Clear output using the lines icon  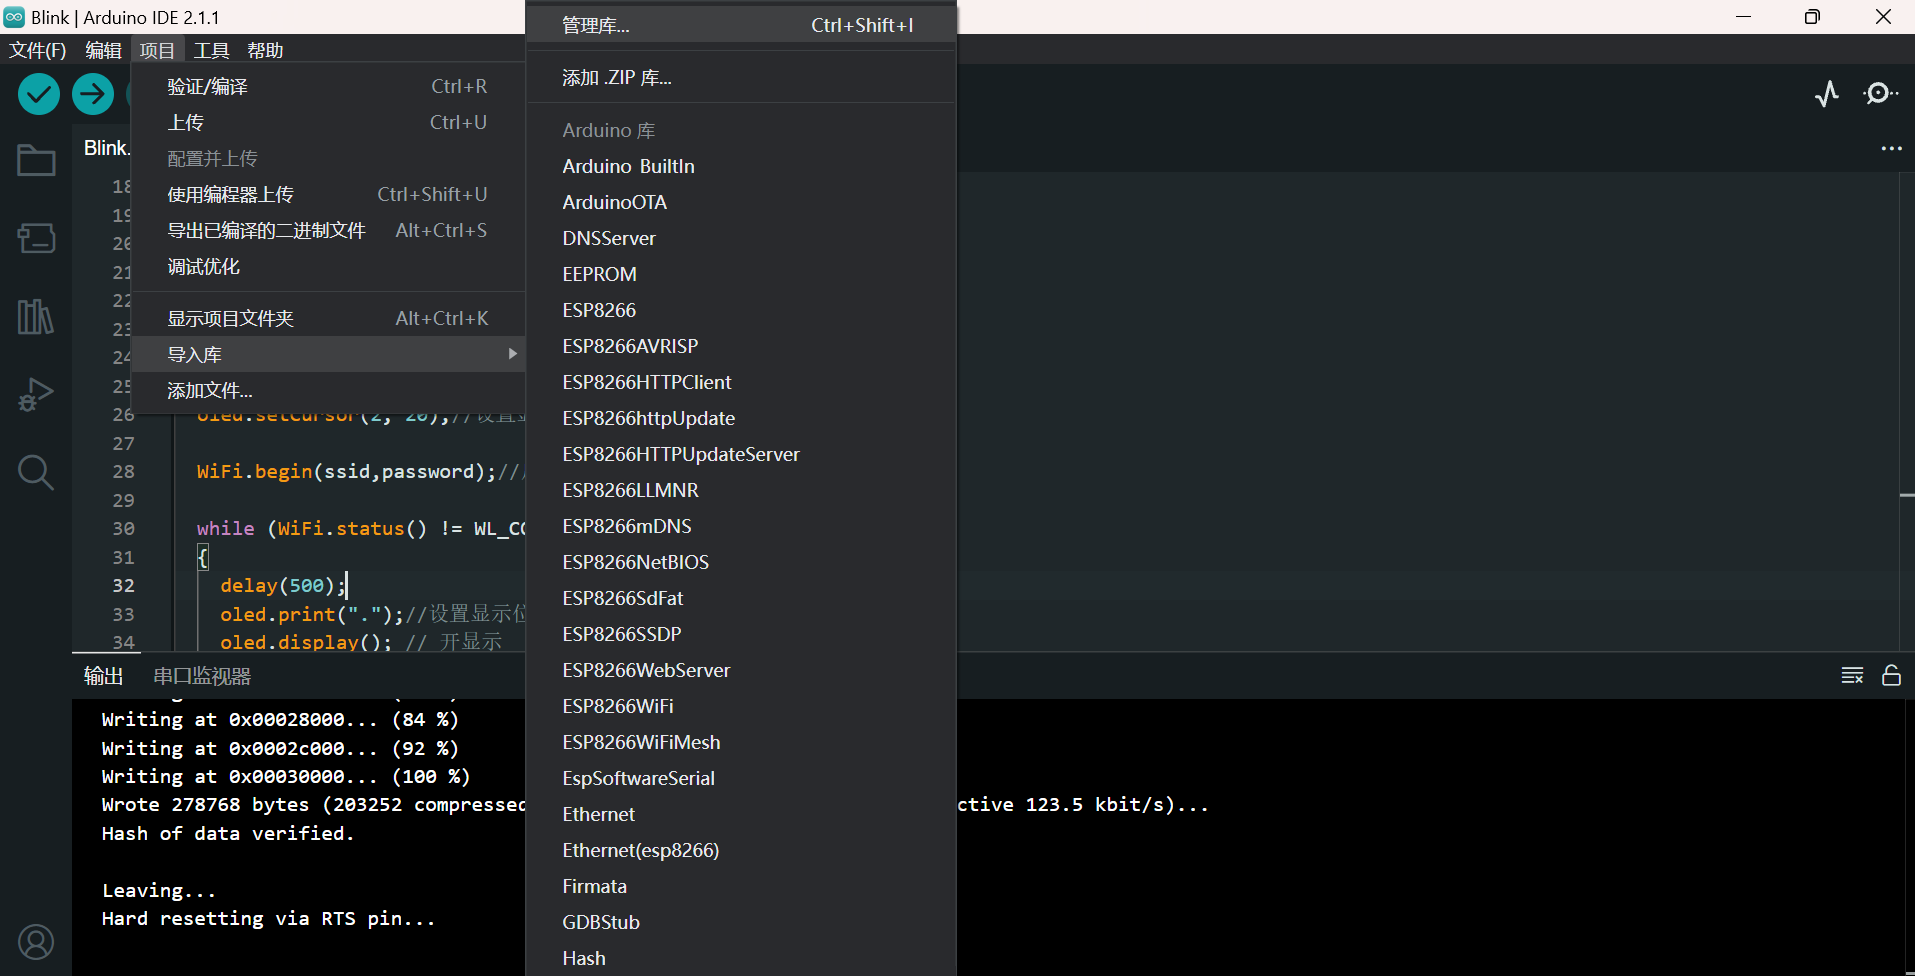(x=1852, y=676)
